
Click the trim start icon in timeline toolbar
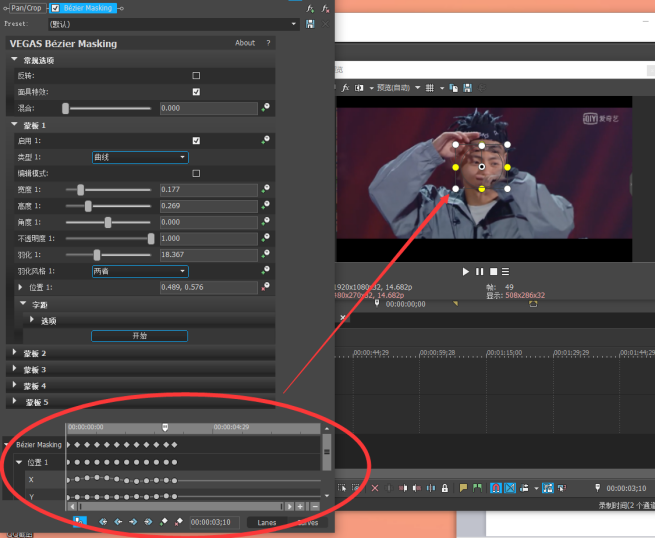coord(403,488)
